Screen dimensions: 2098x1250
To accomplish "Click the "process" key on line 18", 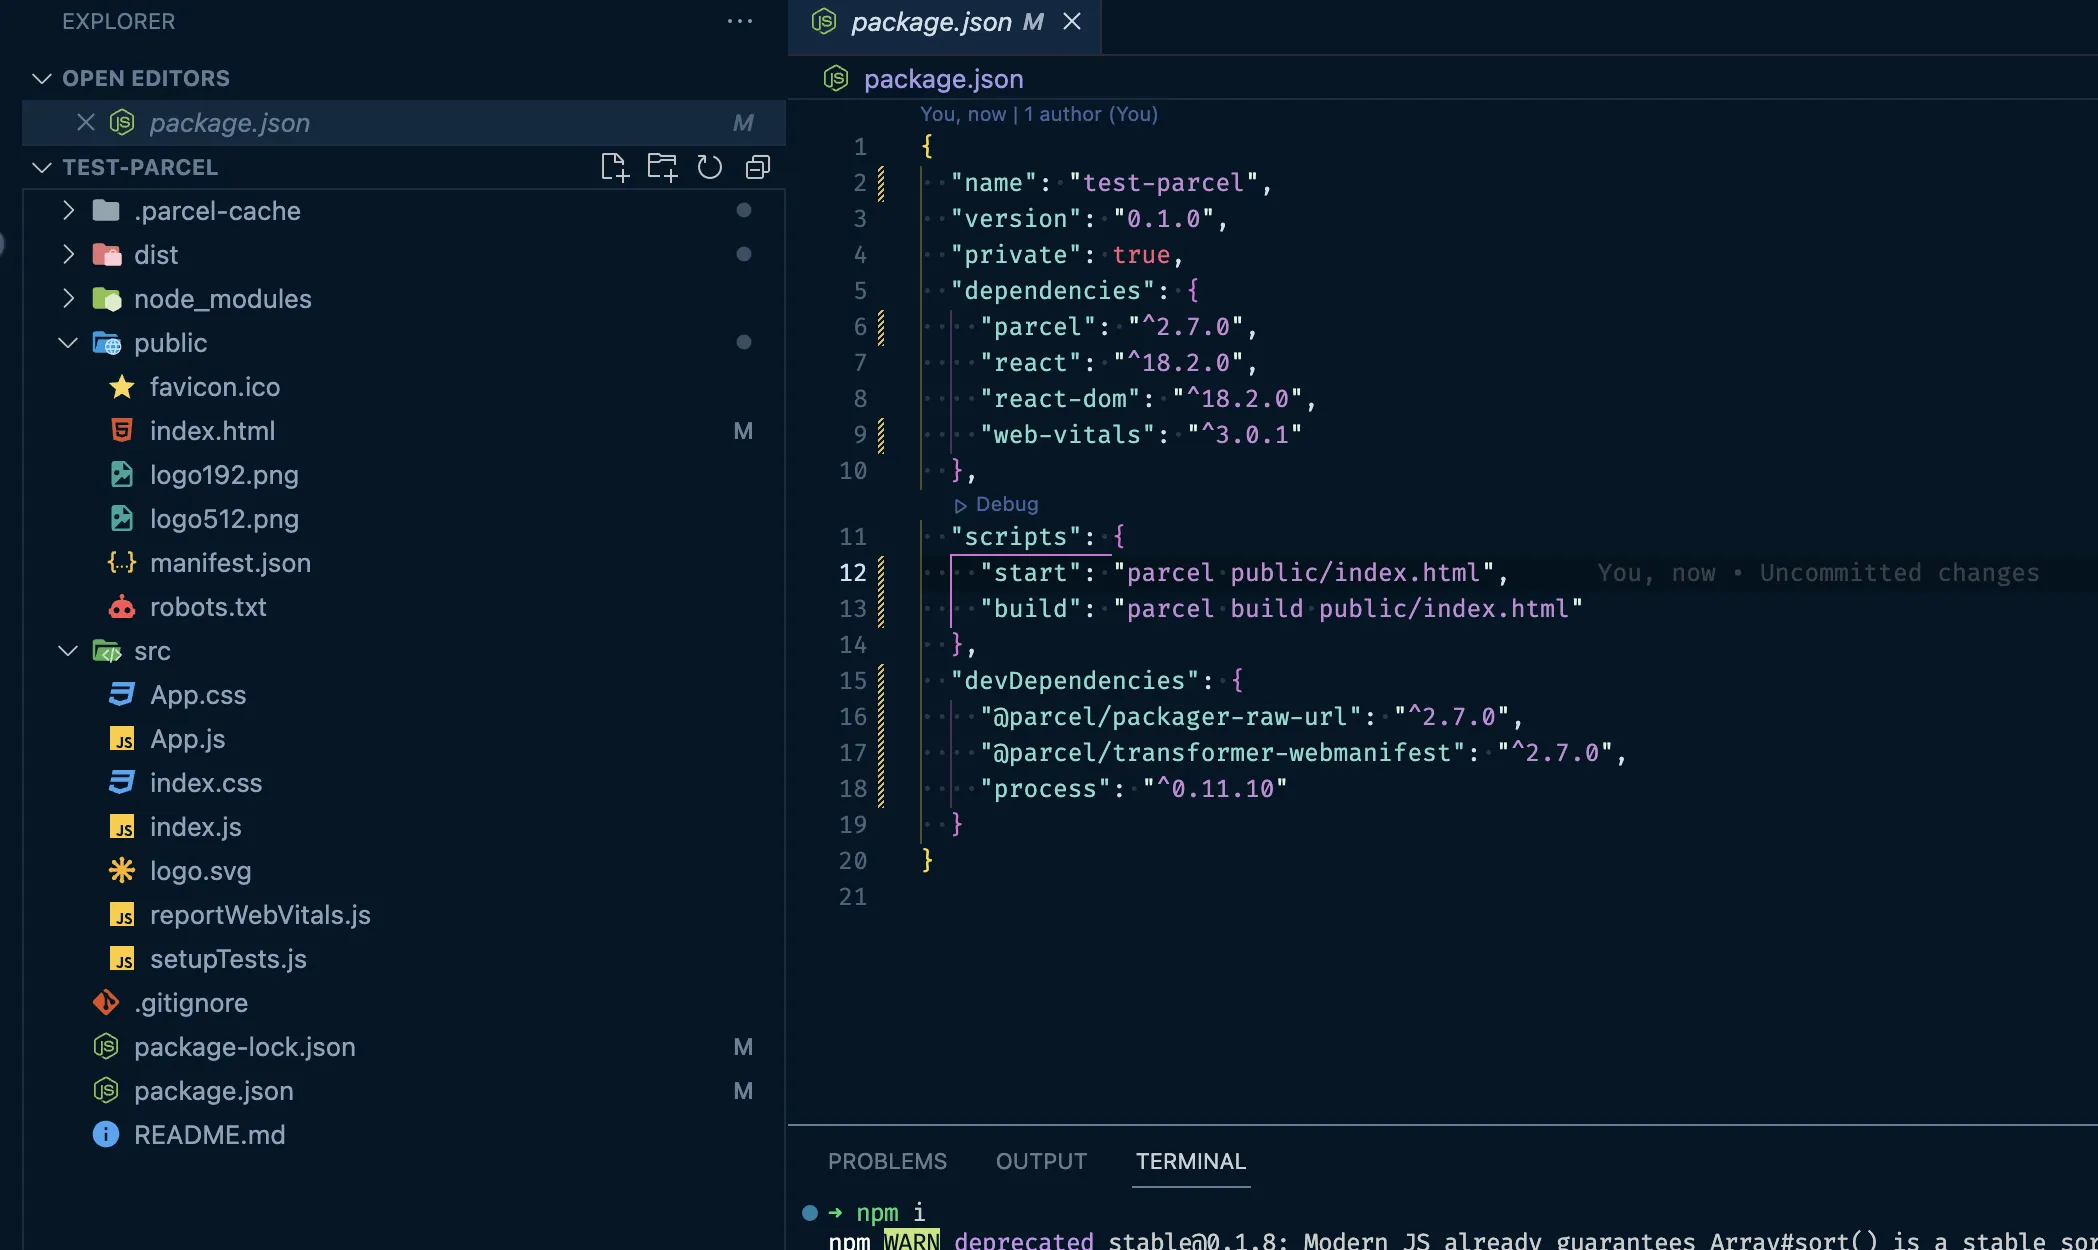I will [1045, 789].
